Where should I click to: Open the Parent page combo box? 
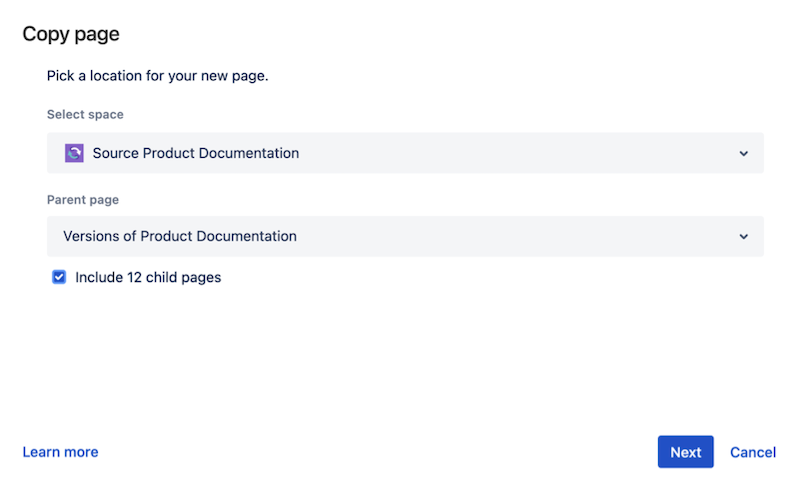tap(405, 237)
